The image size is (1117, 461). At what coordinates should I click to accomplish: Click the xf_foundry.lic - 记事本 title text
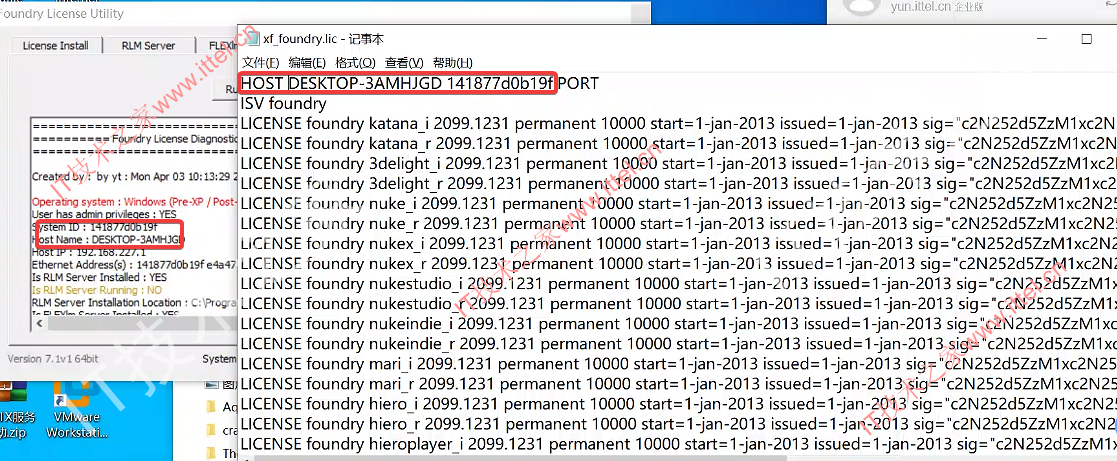click(x=323, y=38)
